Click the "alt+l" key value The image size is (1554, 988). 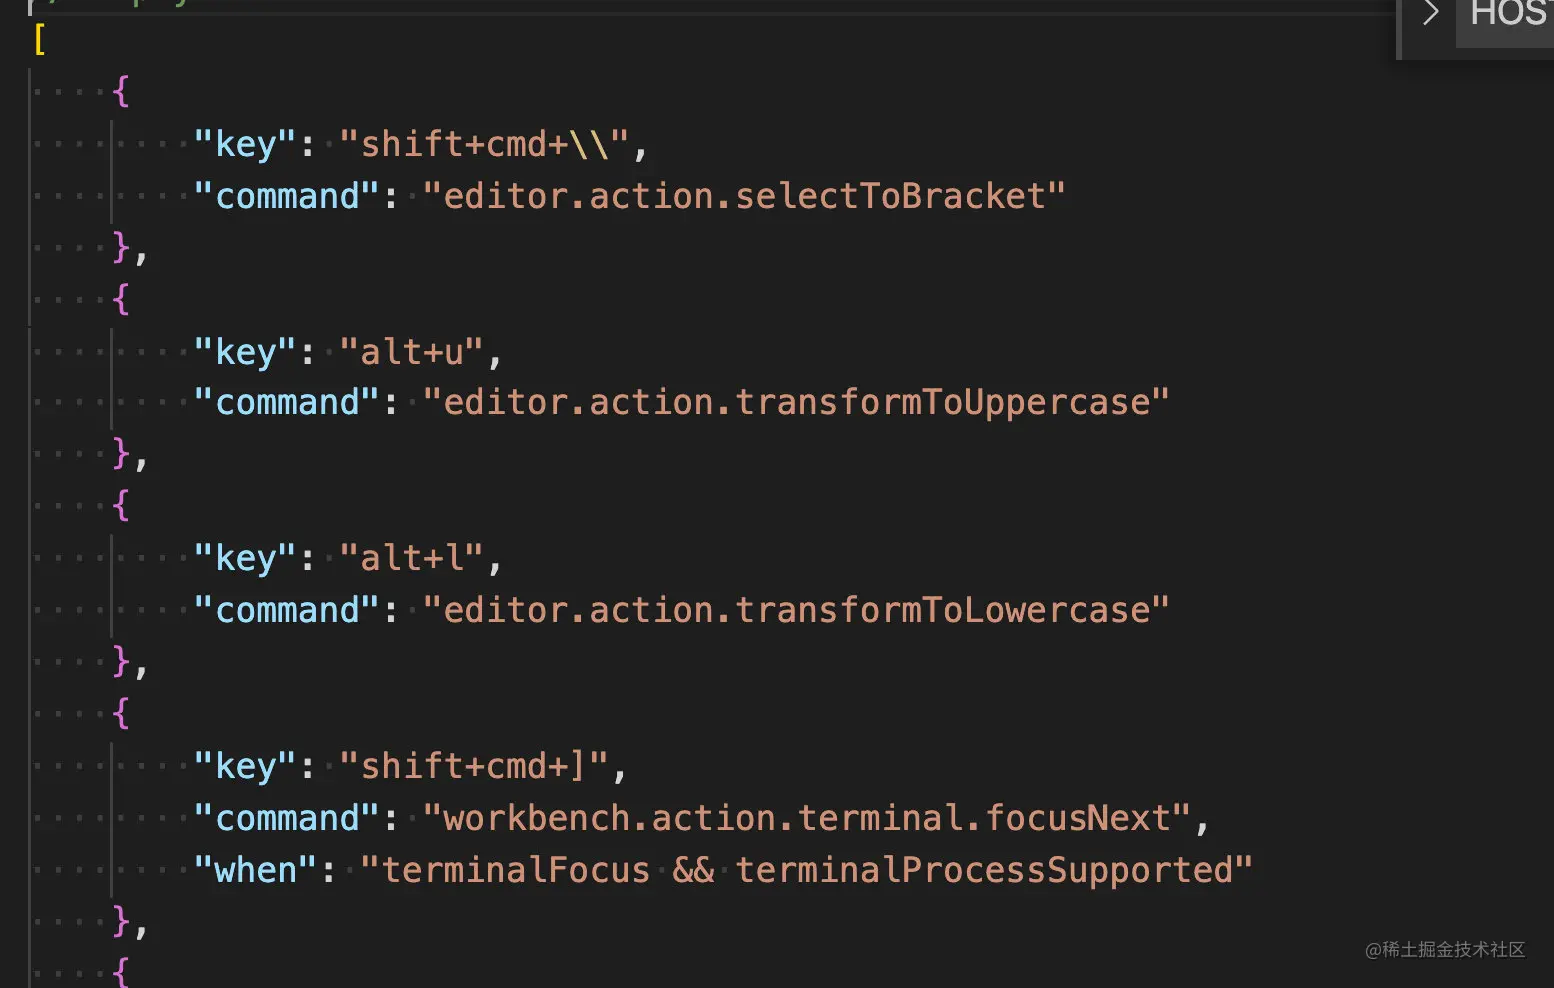click(411, 558)
